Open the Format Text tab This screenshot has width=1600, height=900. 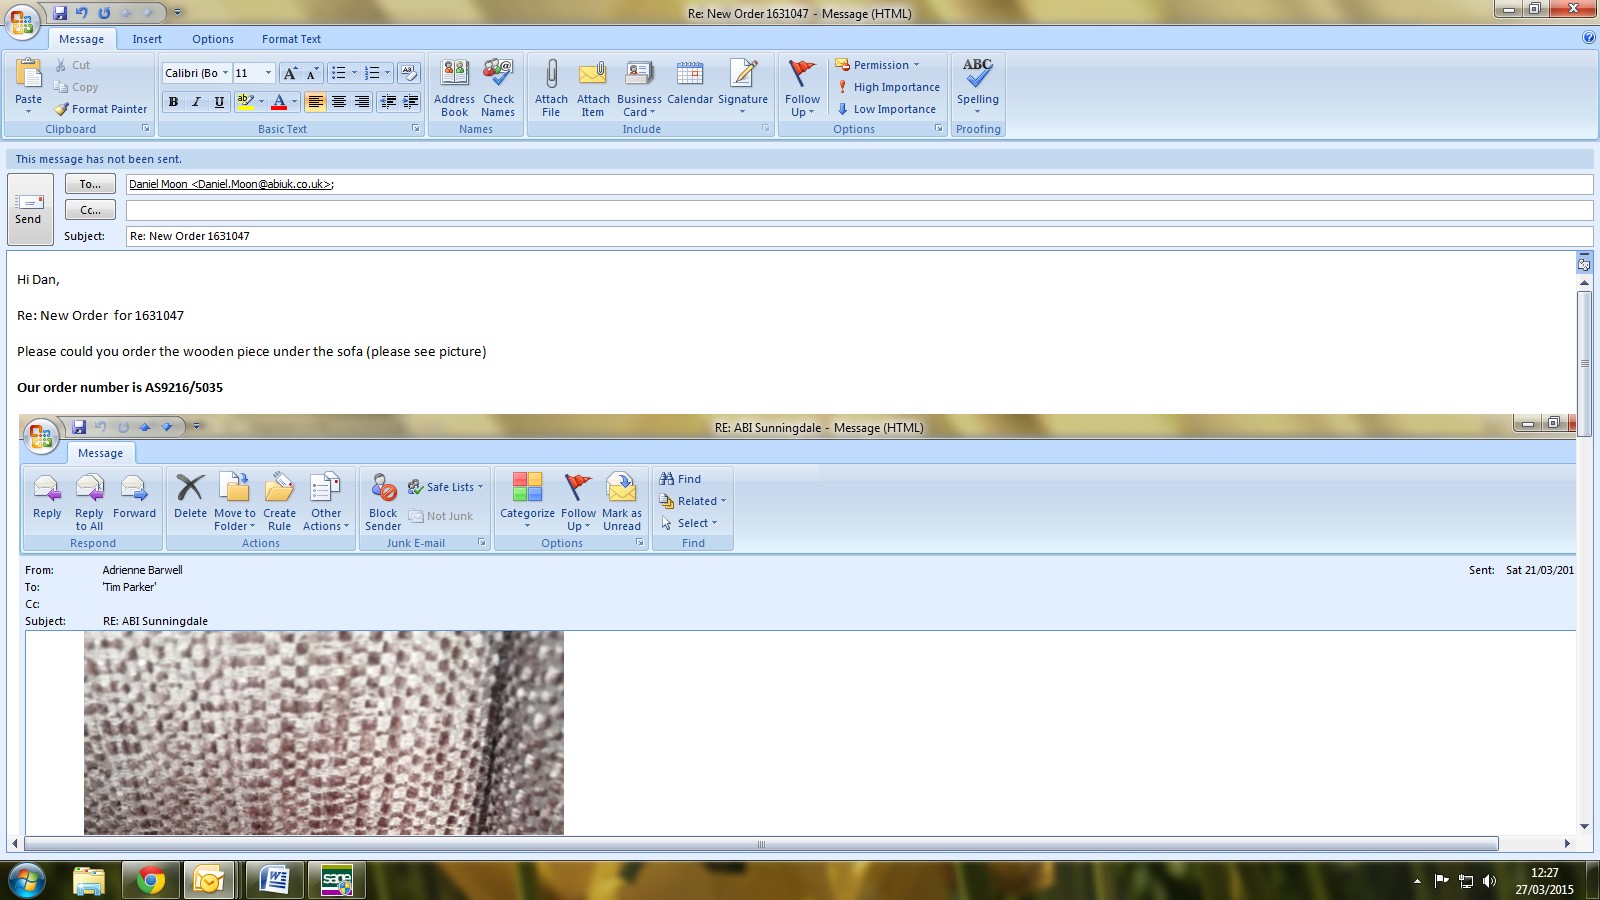coord(291,39)
